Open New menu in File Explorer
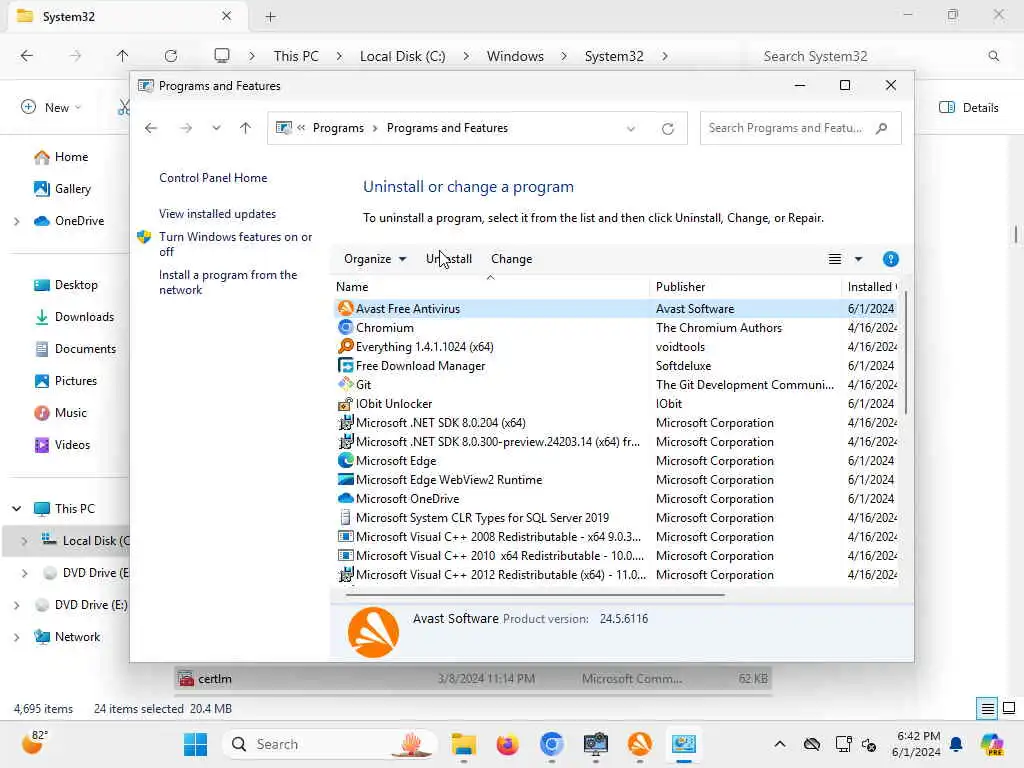Screen dimensions: 1024x768 coord(52,108)
